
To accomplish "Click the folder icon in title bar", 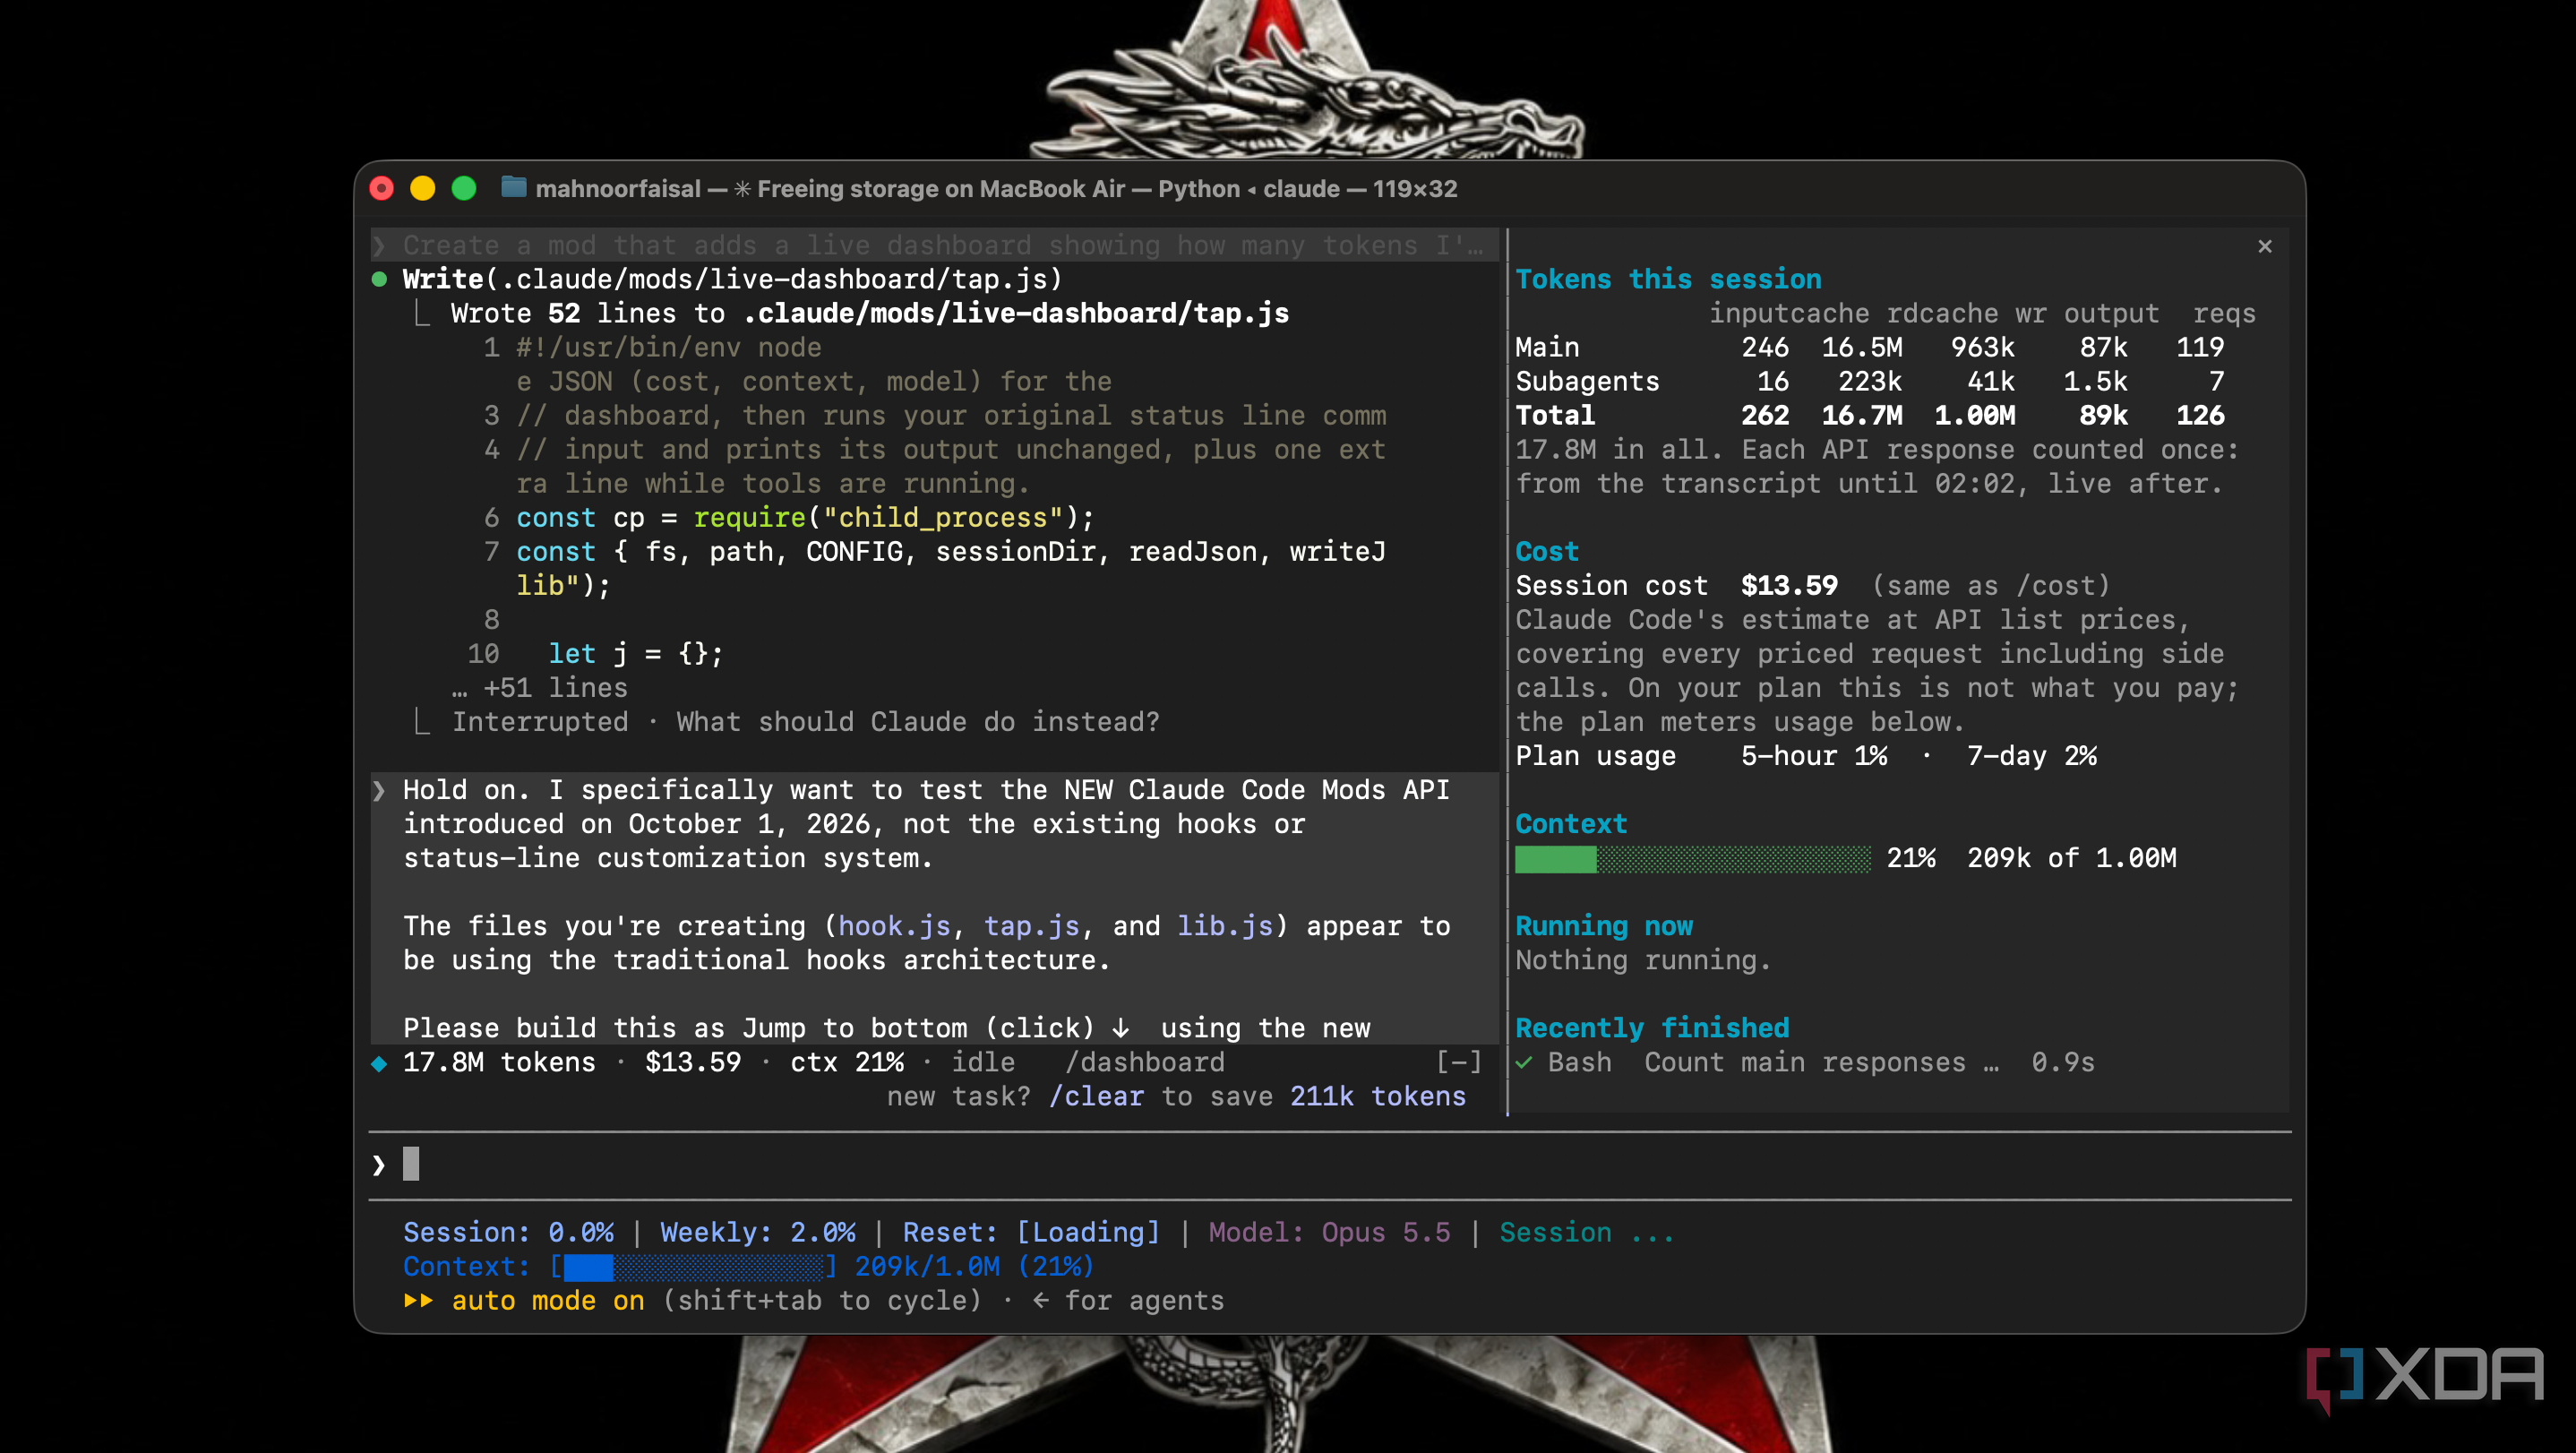I will click(x=513, y=187).
